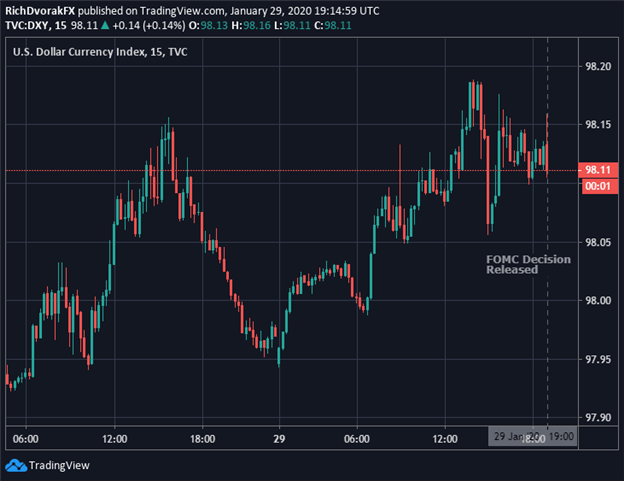Click the O:98.13 open value

coord(208,25)
